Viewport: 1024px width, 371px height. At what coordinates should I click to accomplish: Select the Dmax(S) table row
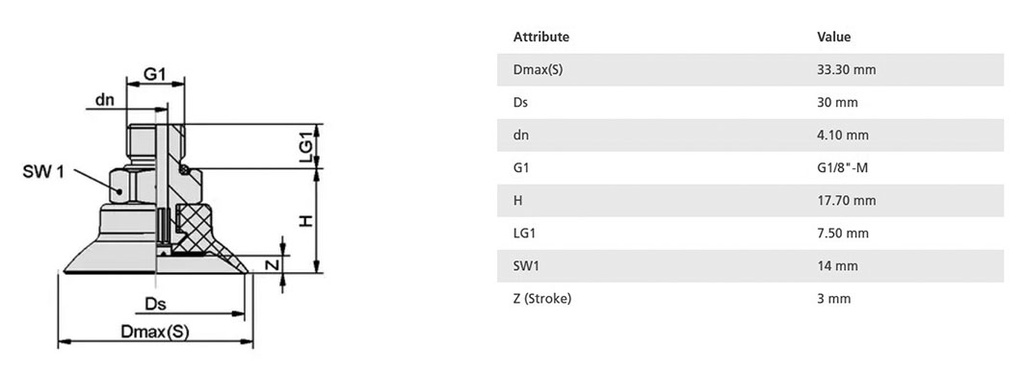point(750,70)
